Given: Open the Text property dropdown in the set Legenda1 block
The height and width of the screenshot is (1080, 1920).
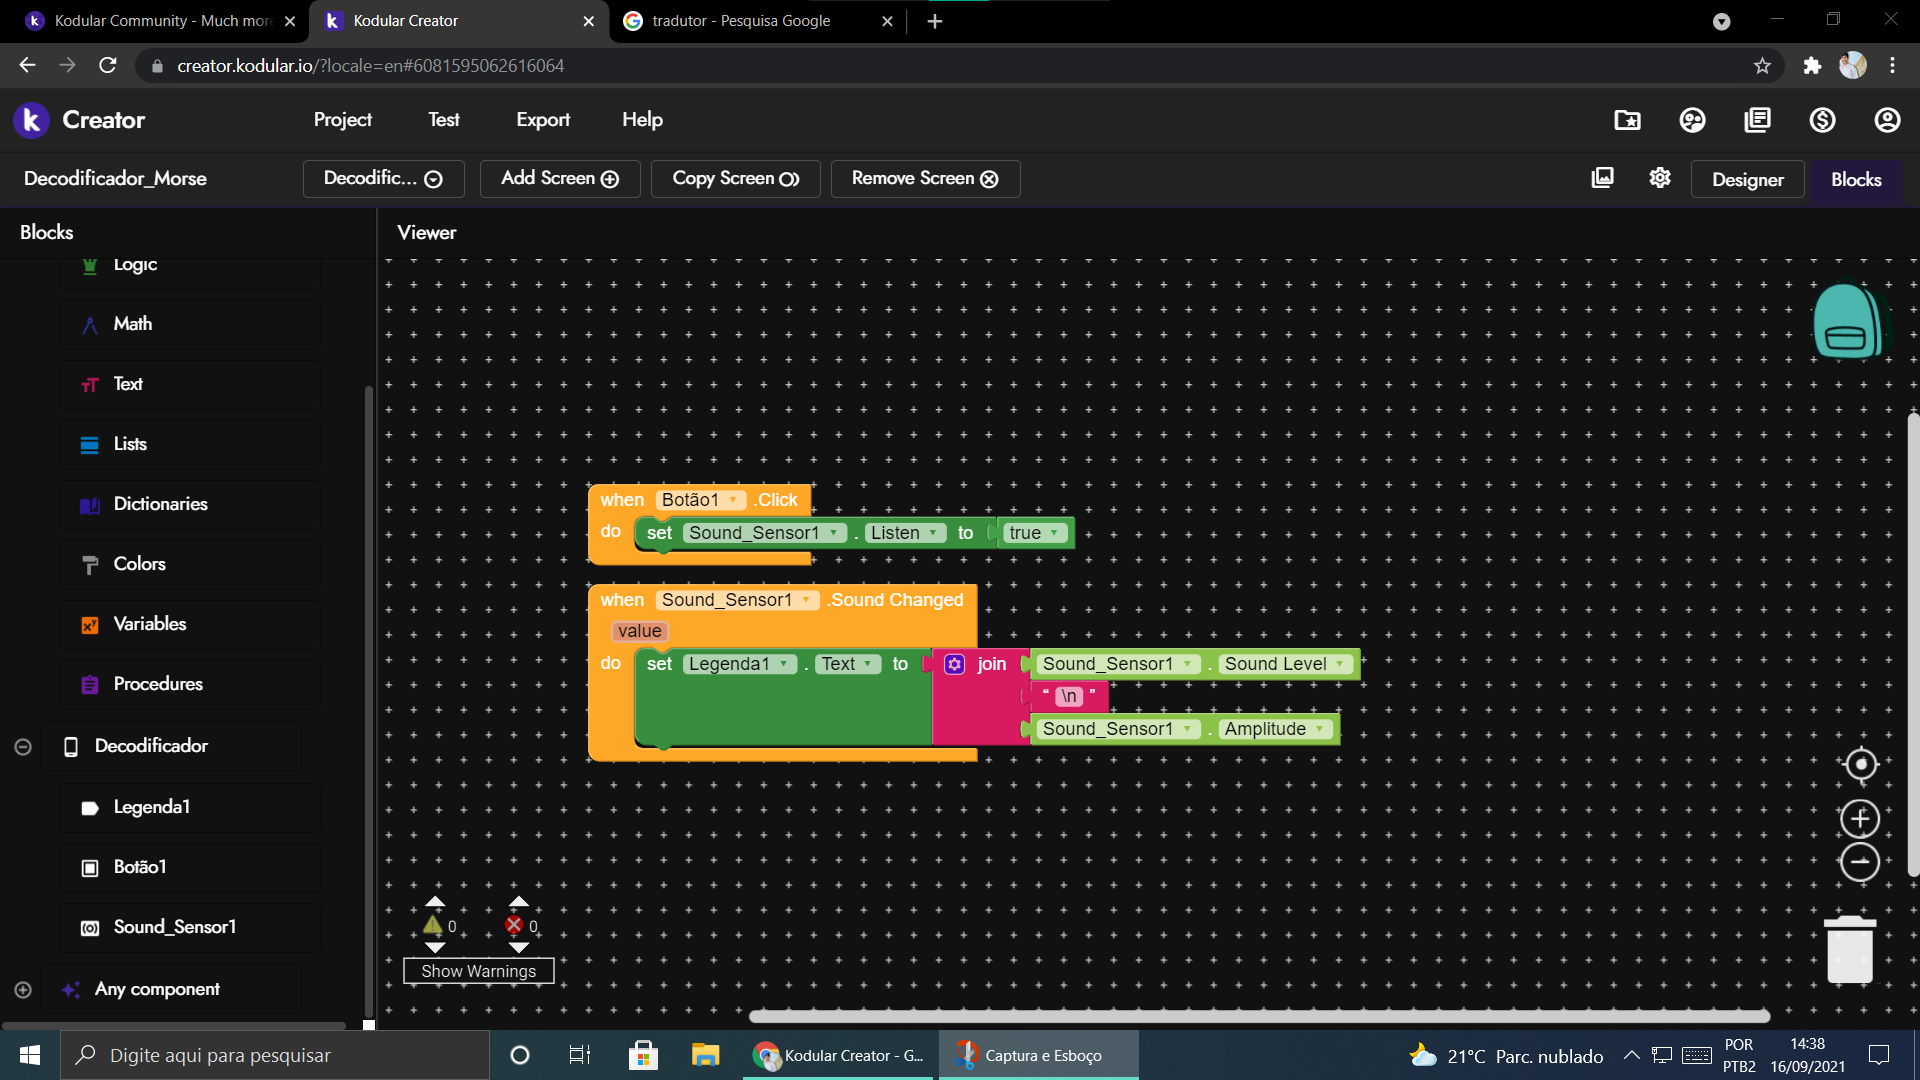Looking at the screenshot, I should click(x=848, y=664).
